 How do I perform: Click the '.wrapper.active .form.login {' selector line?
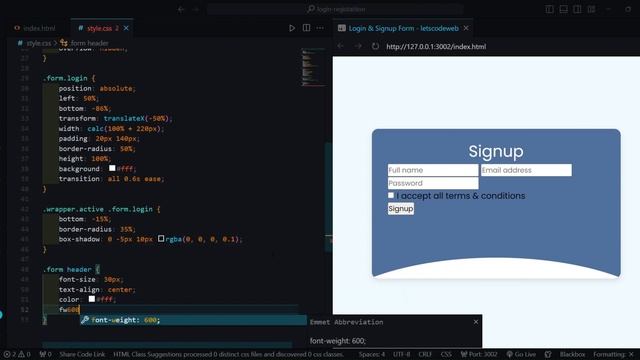click(102, 209)
